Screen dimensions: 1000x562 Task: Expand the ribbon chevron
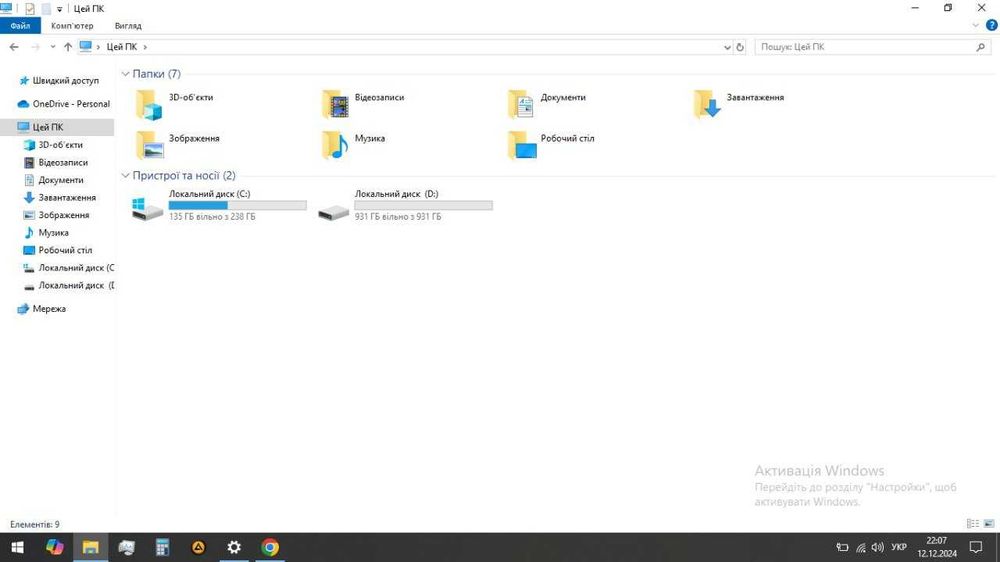pyautogui.click(x=975, y=26)
